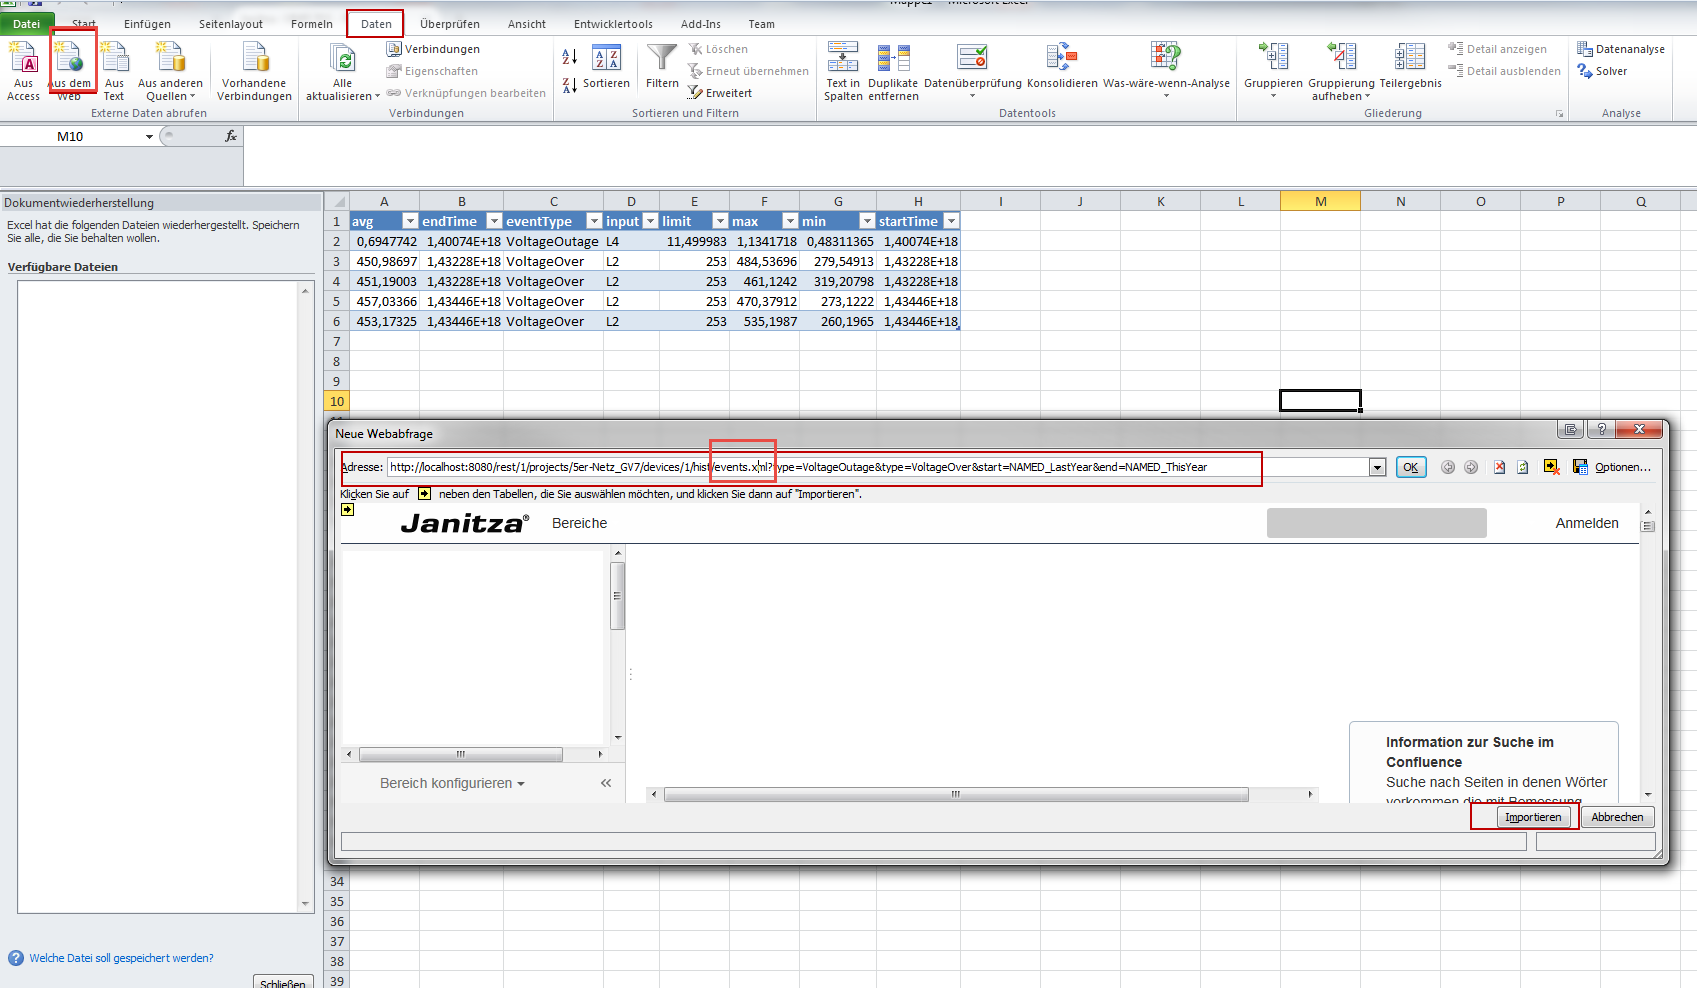
Task: Click into the Adresse URL input field
Action: tap(1000, 467)
